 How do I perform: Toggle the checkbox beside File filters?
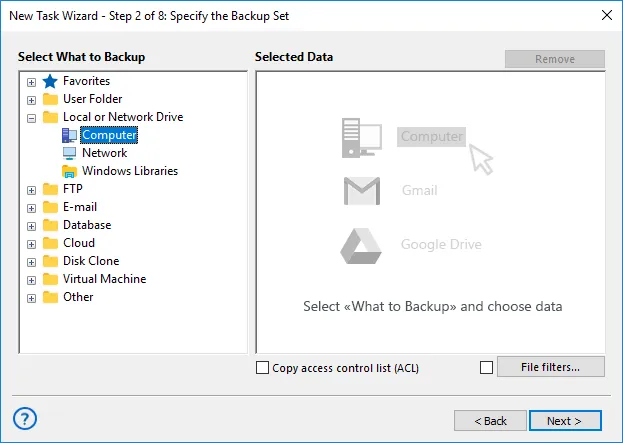[x=487, y=368]
